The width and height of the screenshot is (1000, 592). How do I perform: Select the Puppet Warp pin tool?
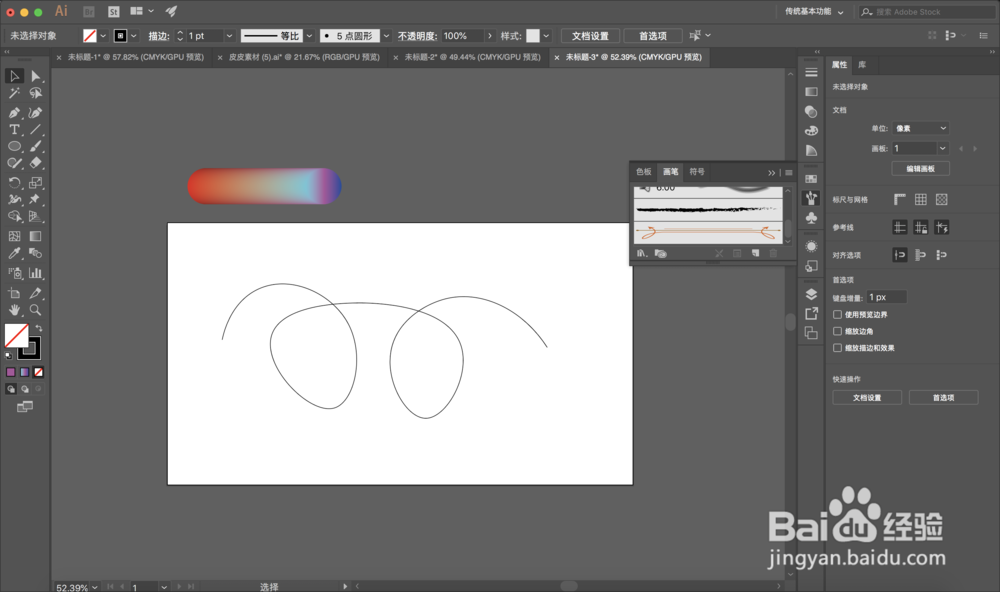click(x=36, y=200)
